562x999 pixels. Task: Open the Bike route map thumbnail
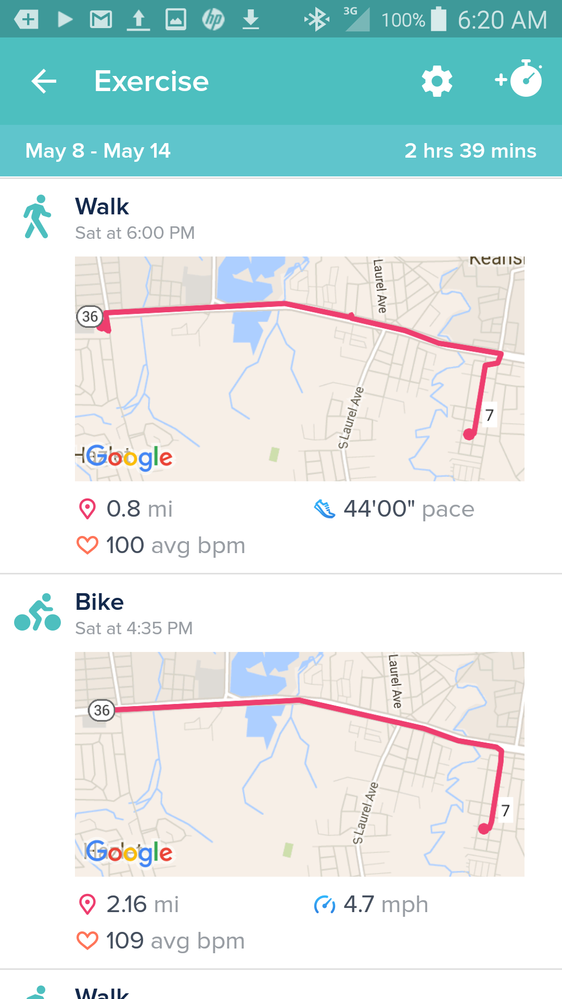[299, 764]
